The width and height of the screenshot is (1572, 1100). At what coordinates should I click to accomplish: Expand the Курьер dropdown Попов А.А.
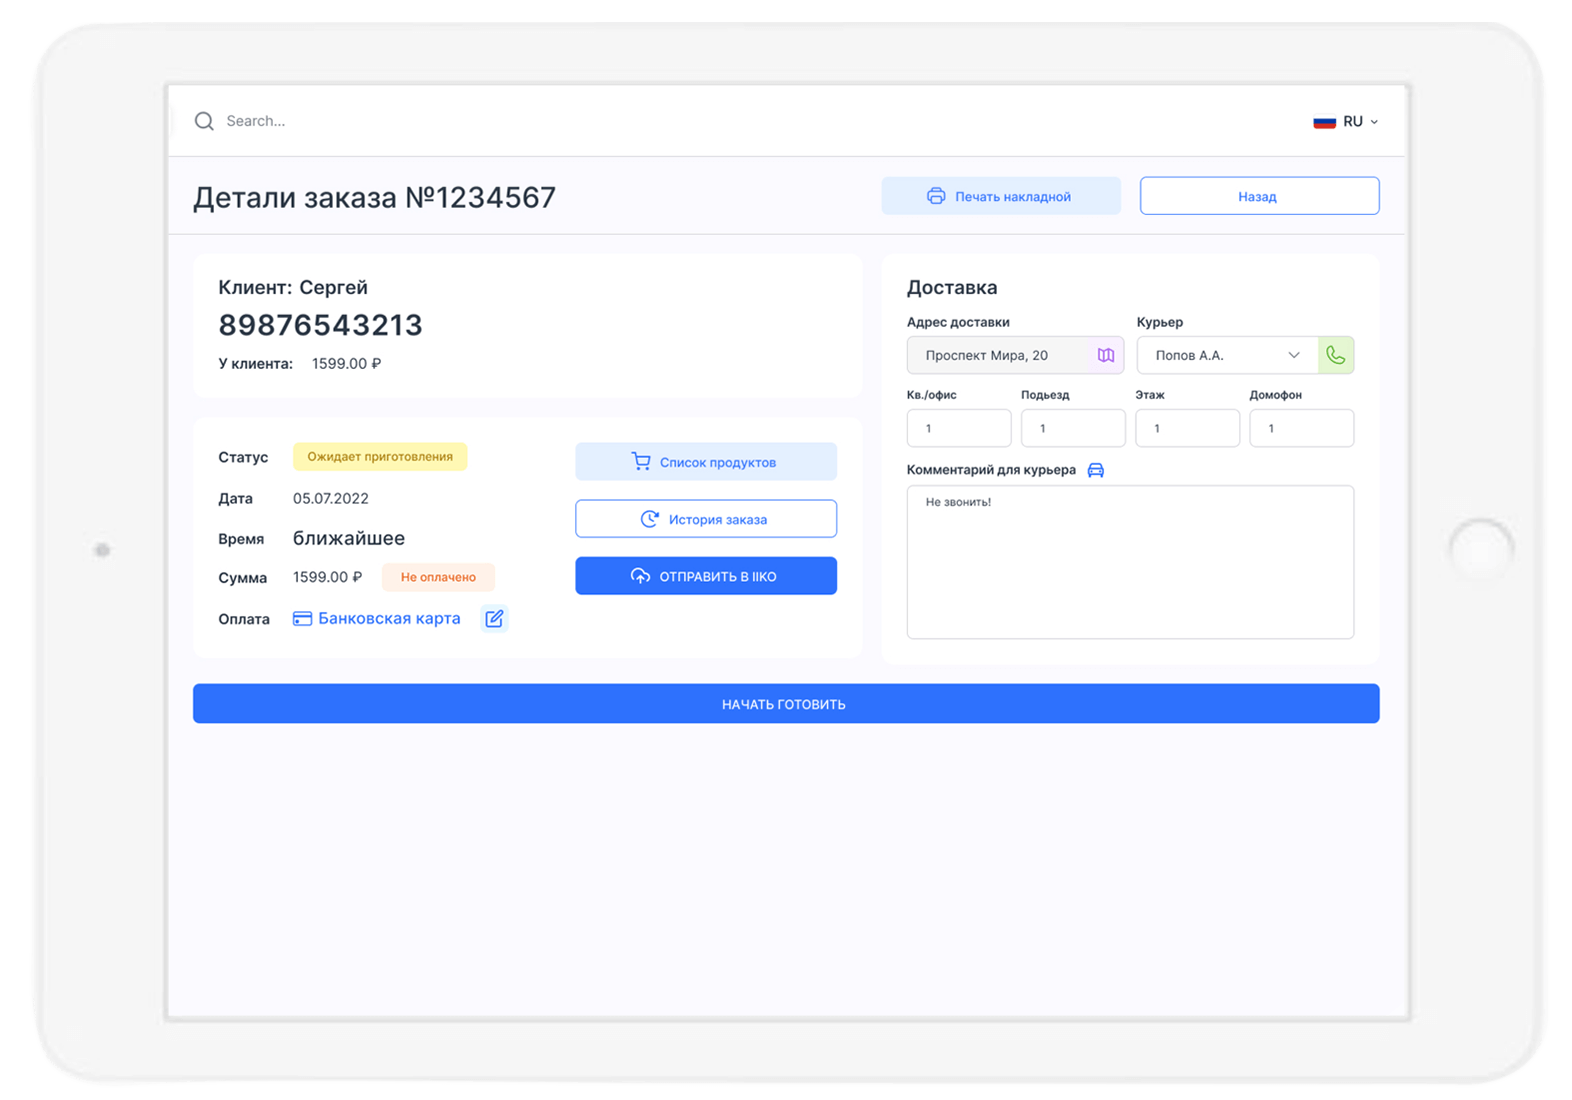[x=1227, y=355]
